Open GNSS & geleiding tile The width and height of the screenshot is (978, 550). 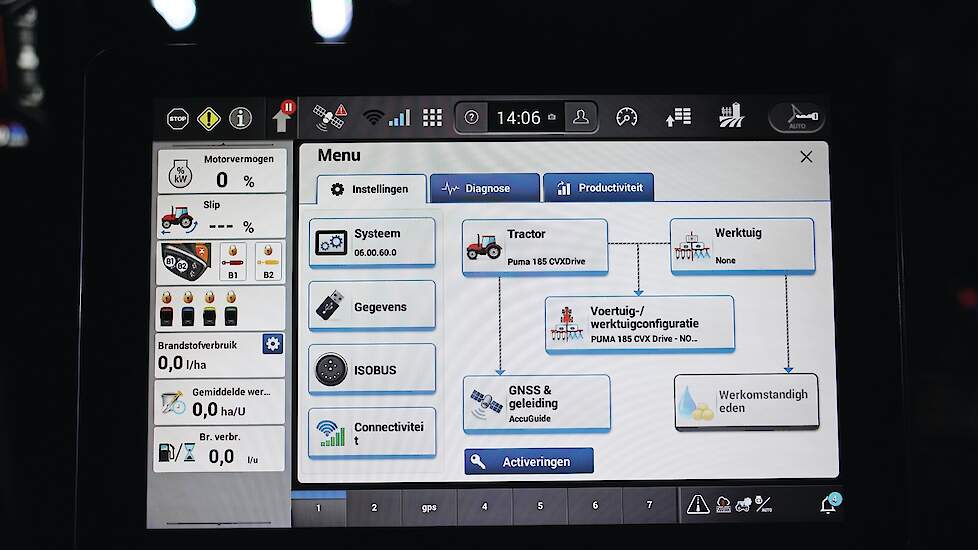tap(536, 403)
